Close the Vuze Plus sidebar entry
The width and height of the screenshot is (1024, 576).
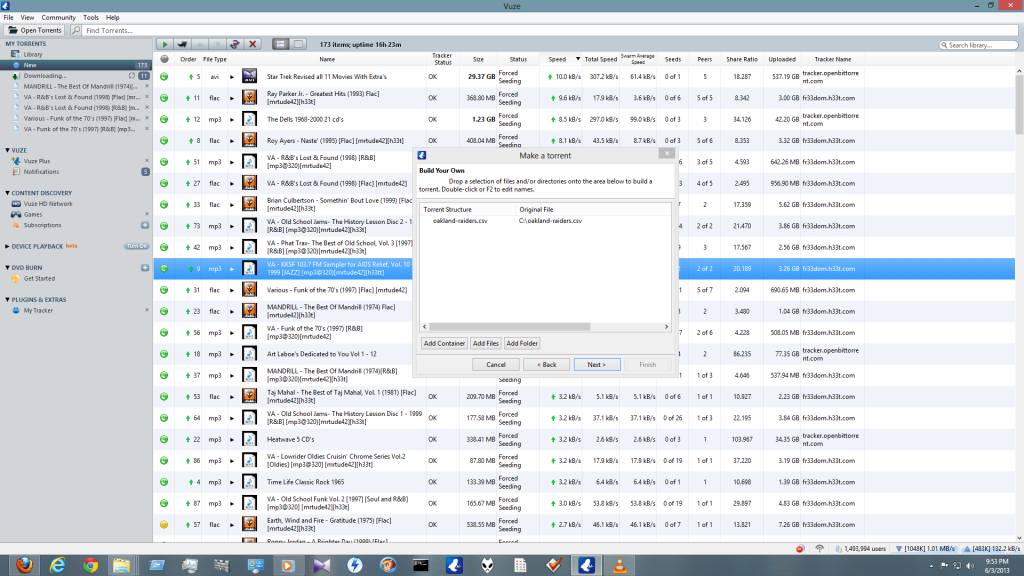pos(147,161)
